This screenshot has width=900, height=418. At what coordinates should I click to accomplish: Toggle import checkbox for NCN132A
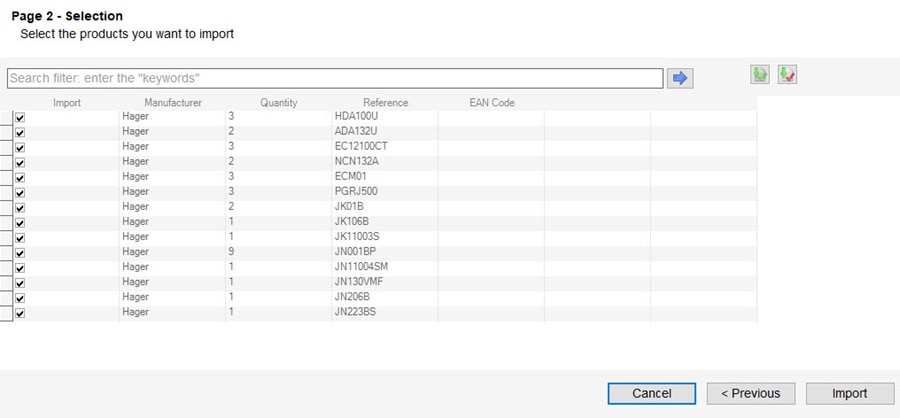pos(20,162)
